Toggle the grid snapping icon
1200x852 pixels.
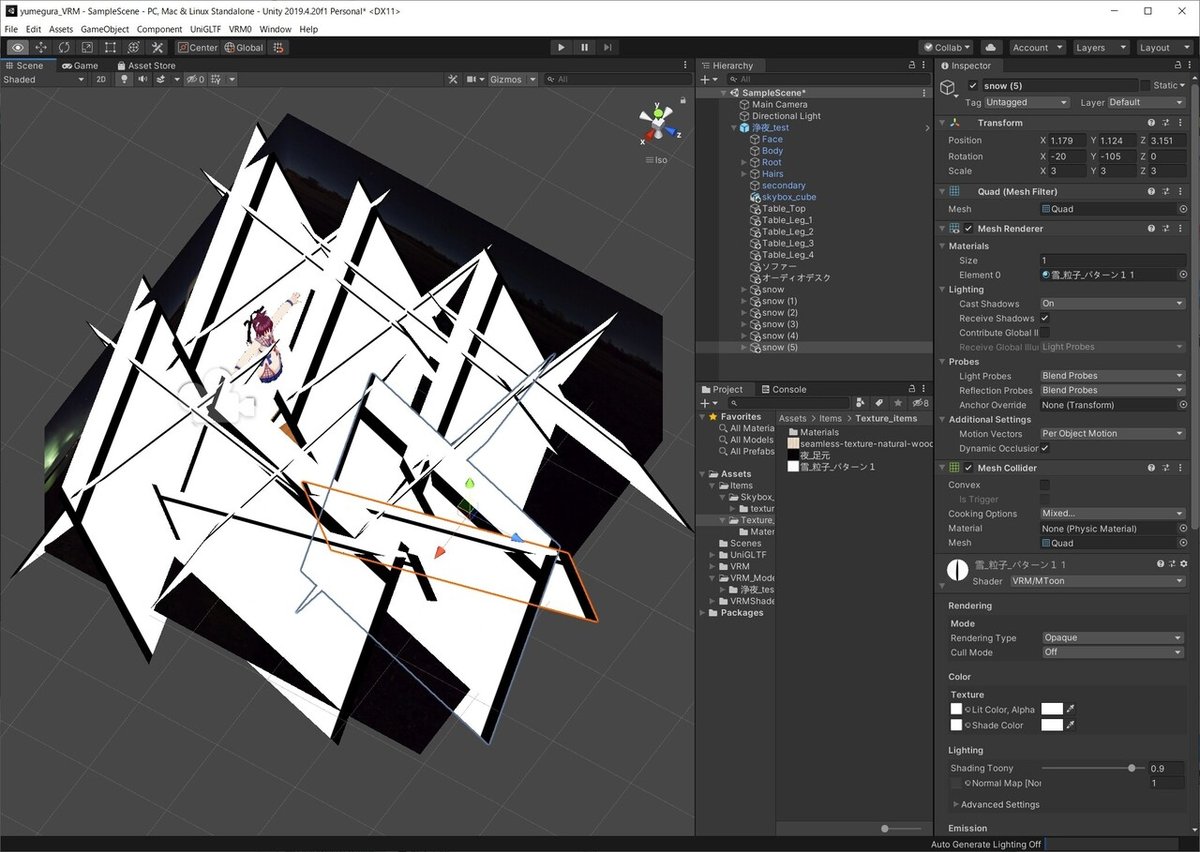pos(278,47)
